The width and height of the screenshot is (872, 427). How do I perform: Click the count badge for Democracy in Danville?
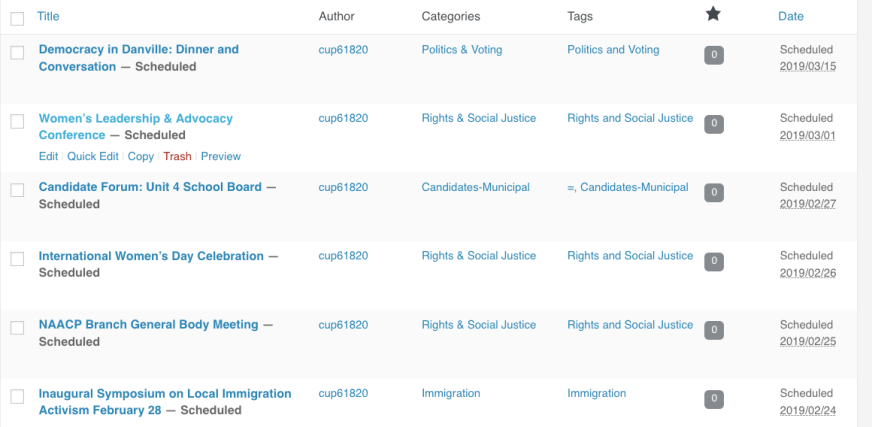713,56
